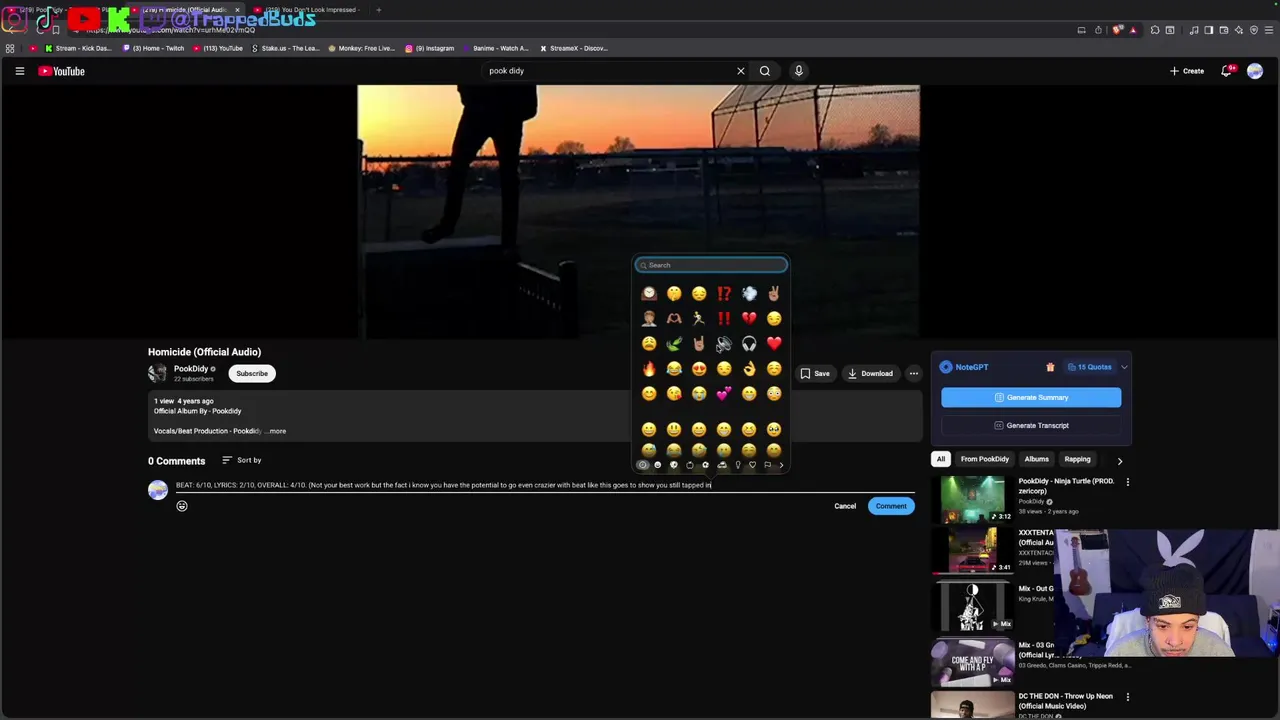The width and height of the screenshot is (1280, 720).
Task: Open the 'COME AND FLY' mix thumbnail
Action: (x=972, y=661)
